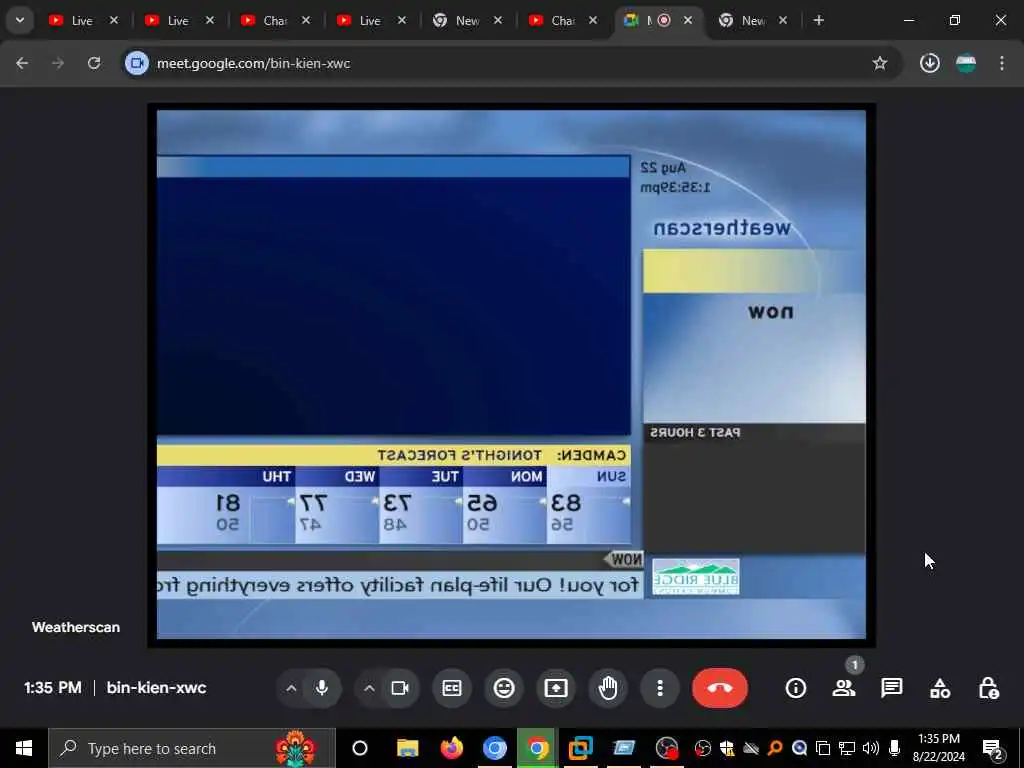Click the Present now button
The width and height of the screenshot is (1024, 768).
pyautogui.click(x=556, y=688)
